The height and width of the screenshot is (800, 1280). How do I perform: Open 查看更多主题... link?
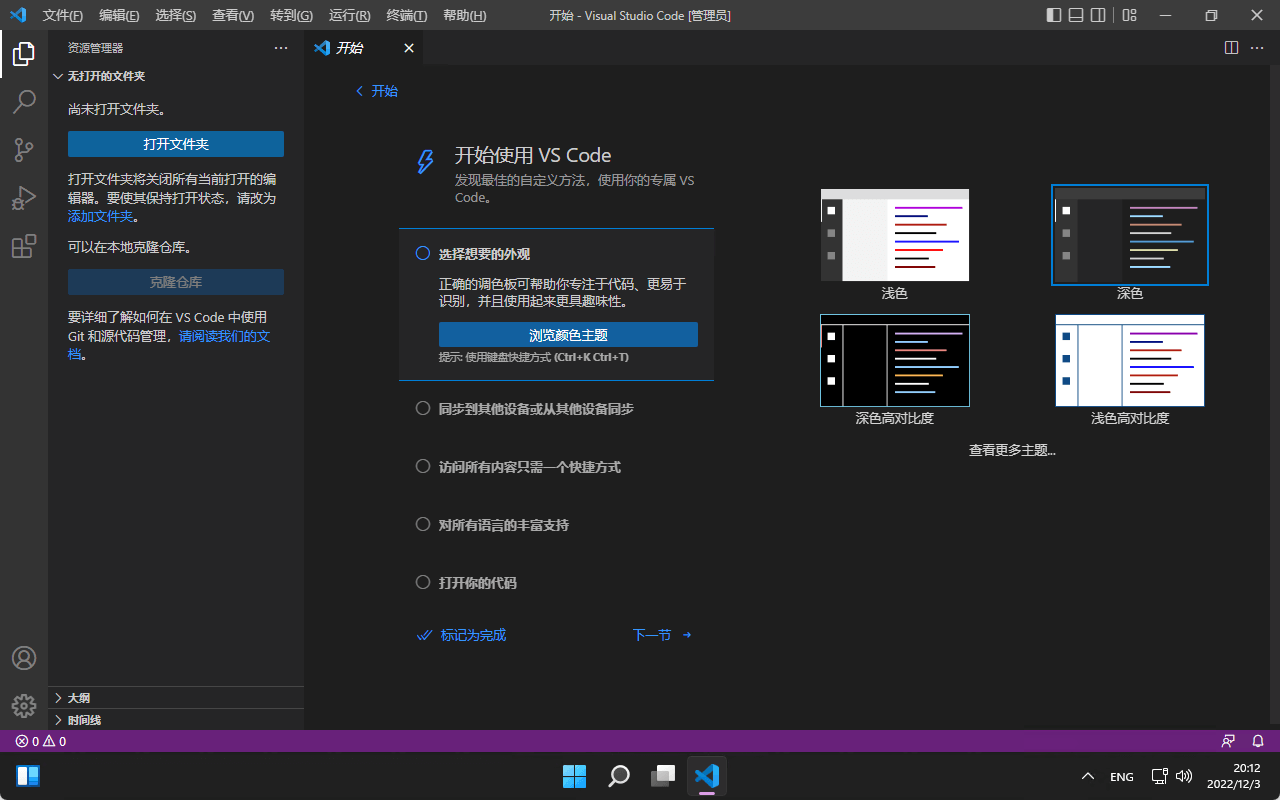[1012, 450]
